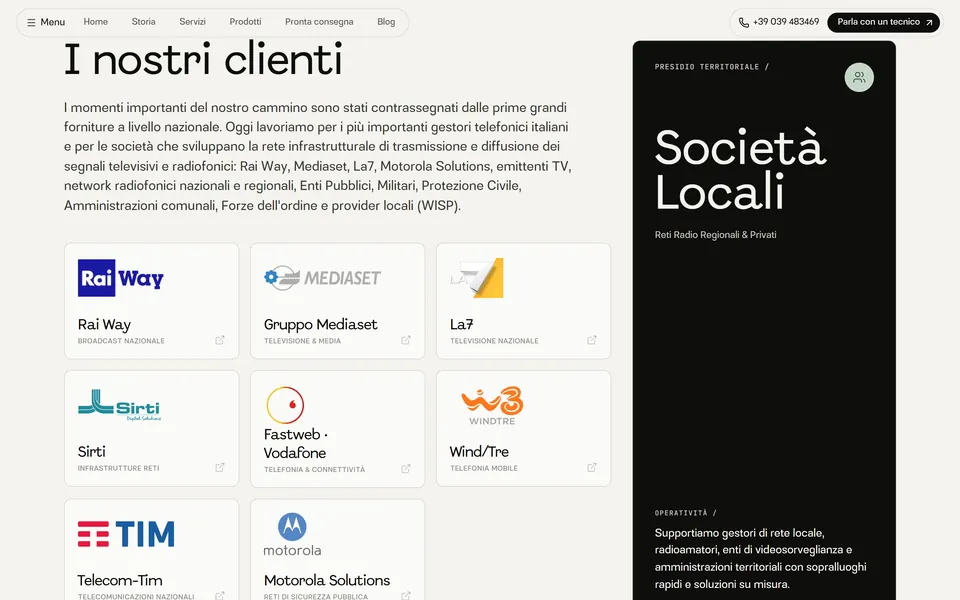Click the I nostri clienti heading
960x600 pixels.
[x=203, y=60]
